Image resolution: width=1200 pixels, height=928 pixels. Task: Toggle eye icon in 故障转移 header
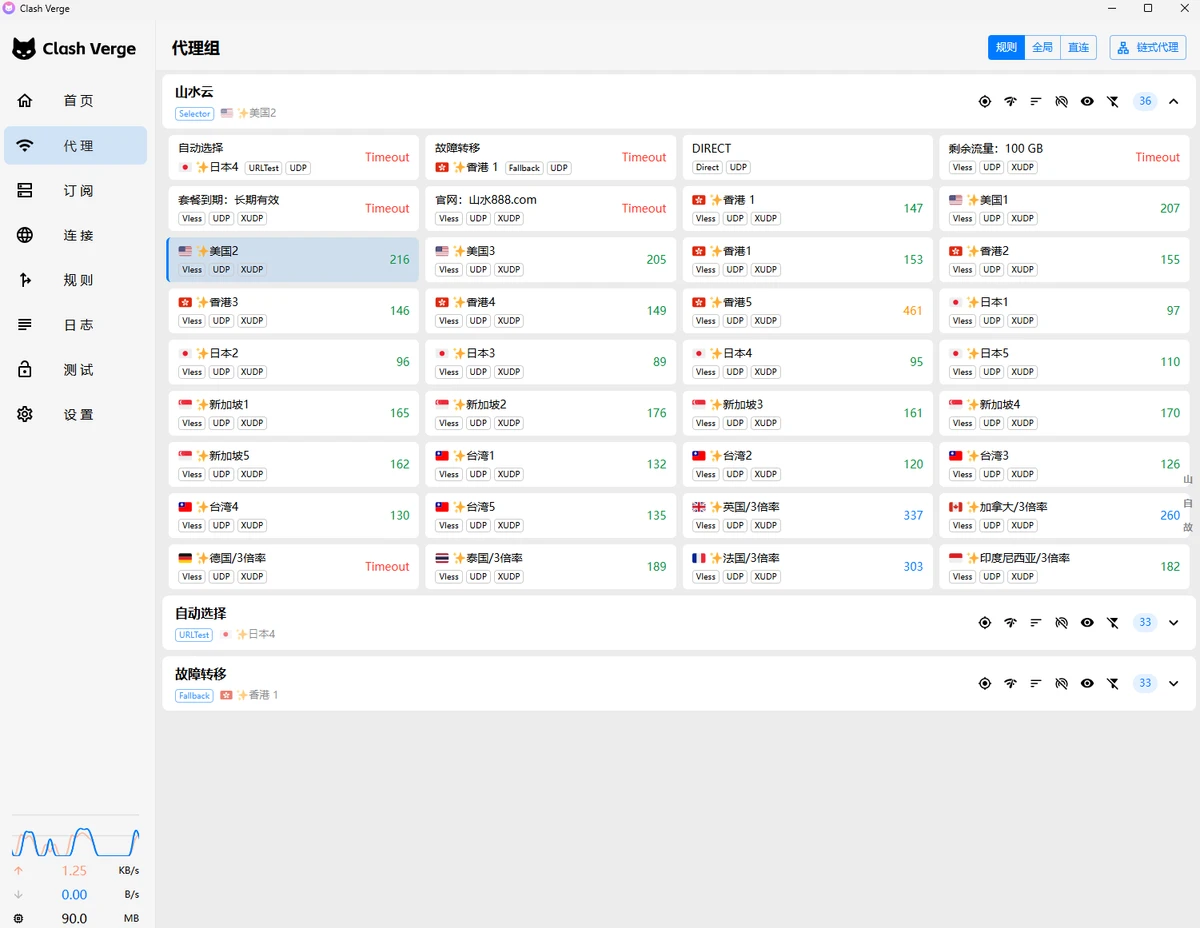[x=1087, y=683]
